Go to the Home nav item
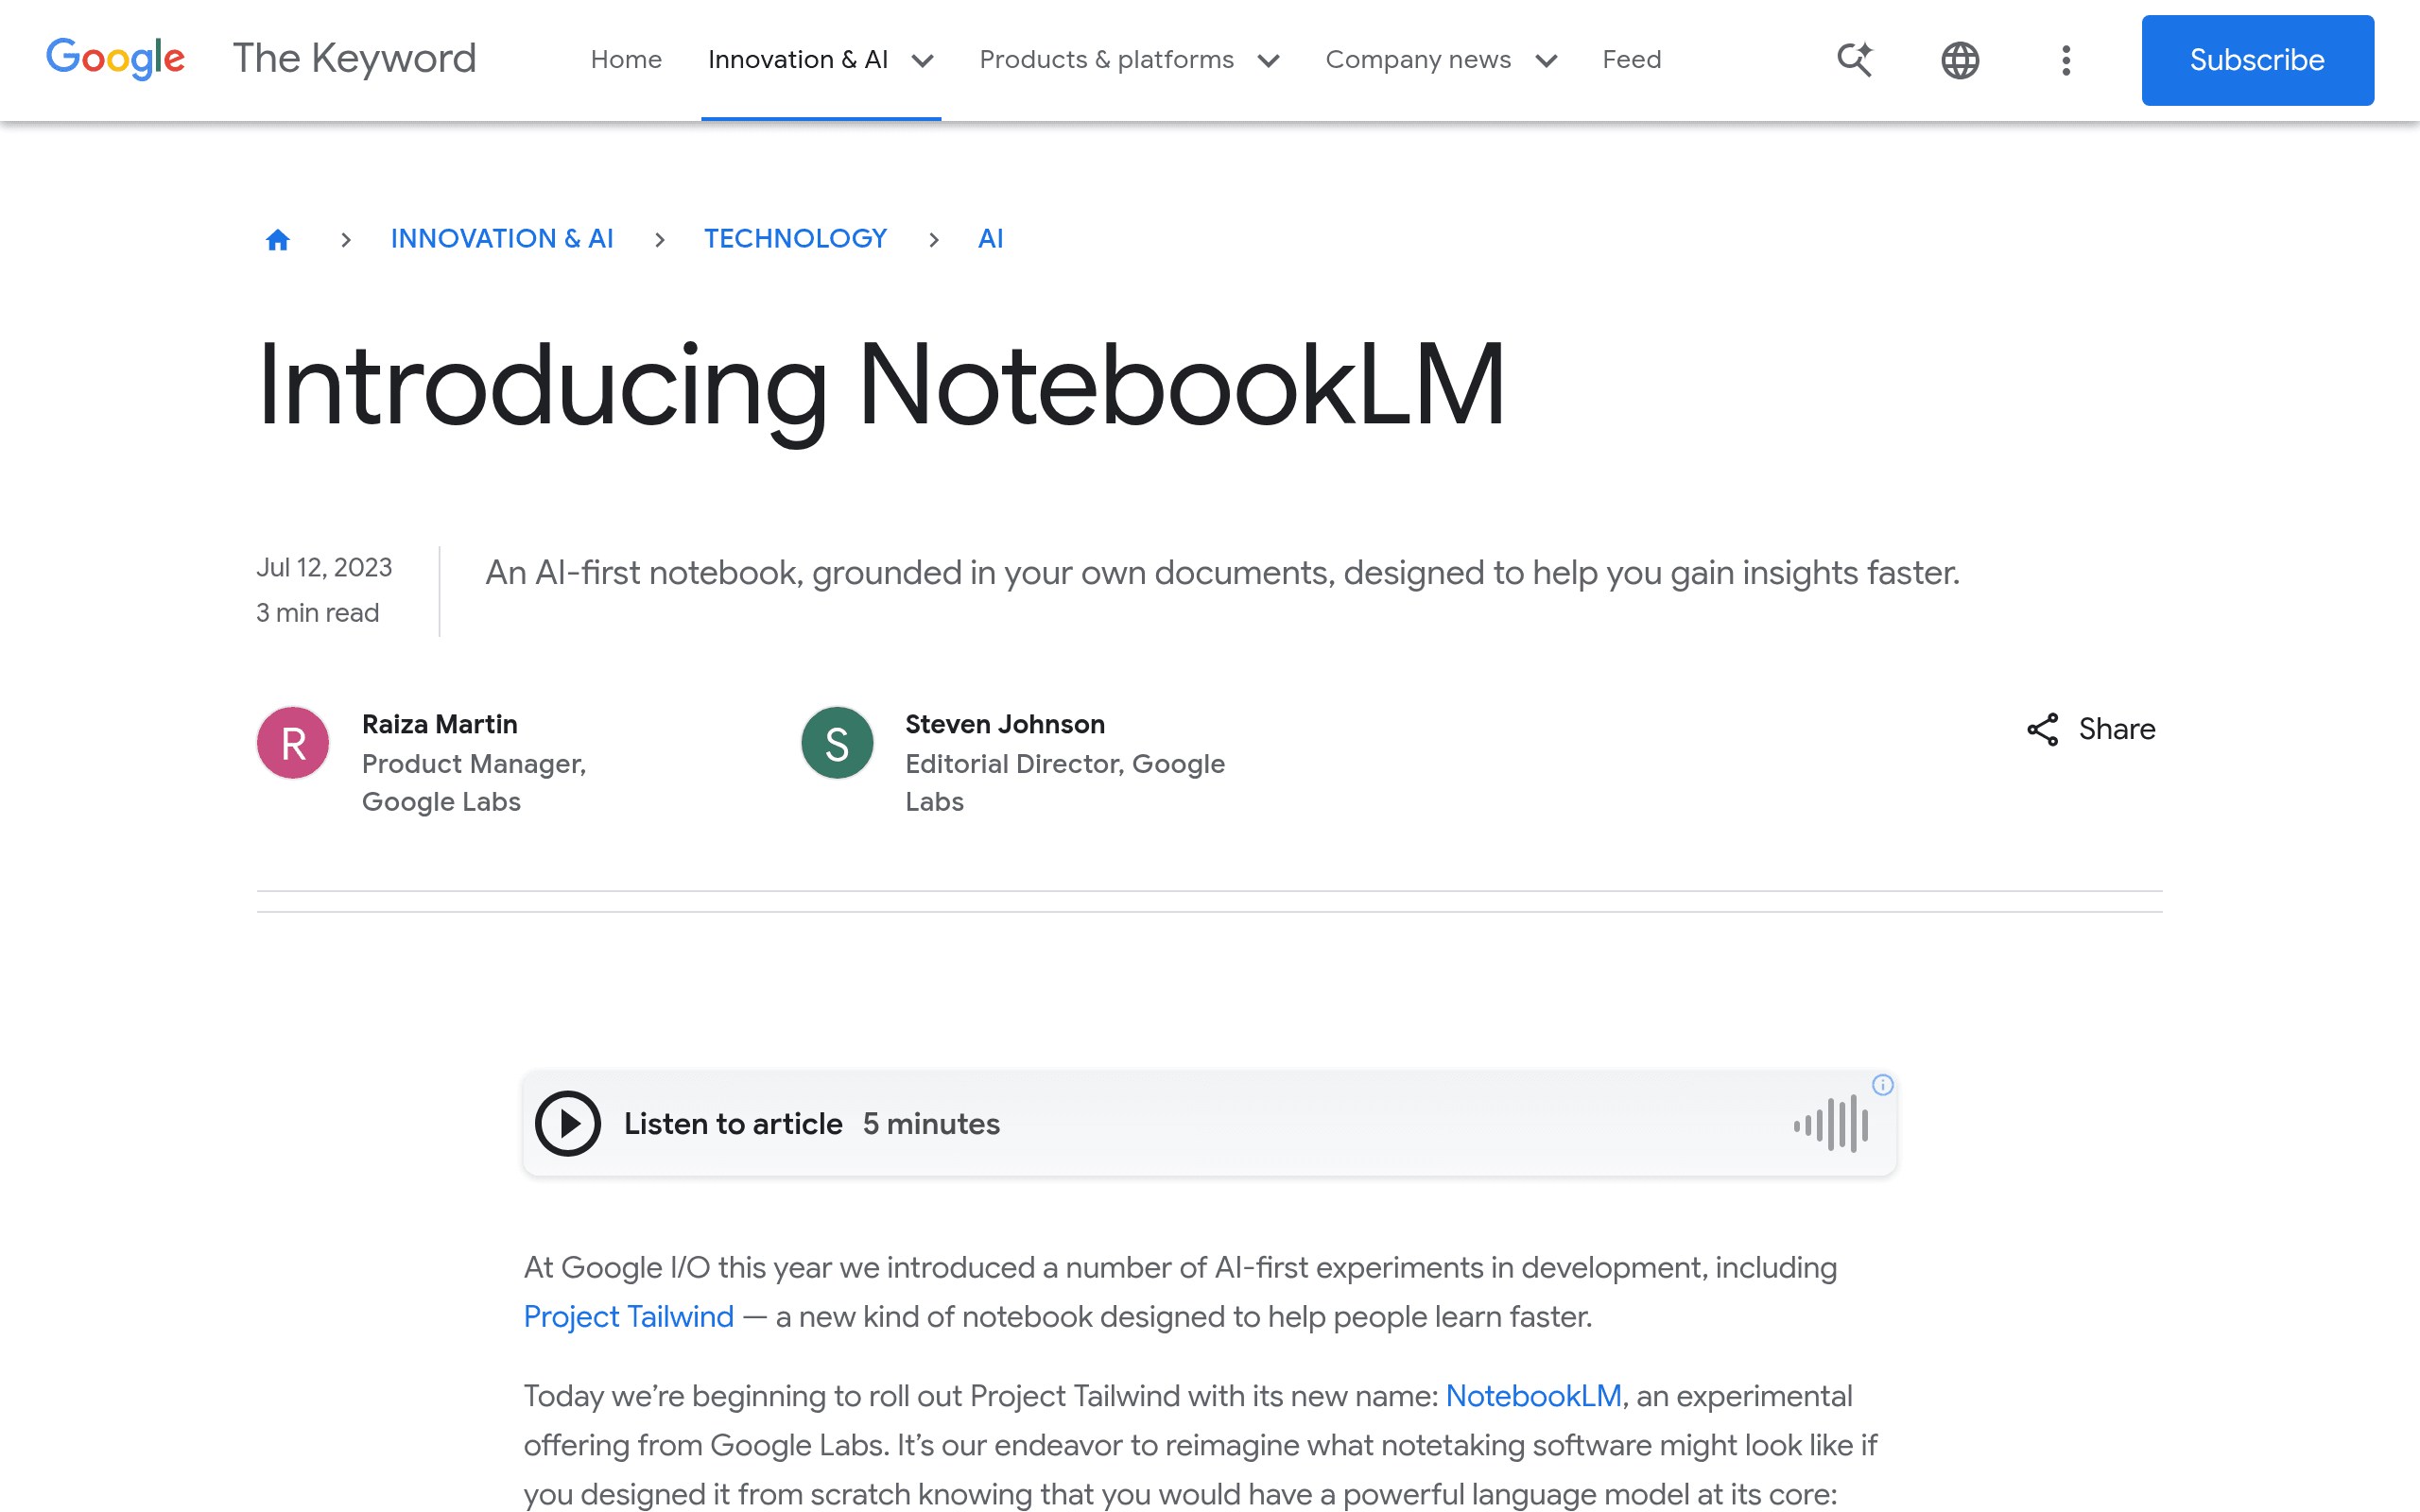This screenshot has width=2420, height=1512. [x=626, y=60]
